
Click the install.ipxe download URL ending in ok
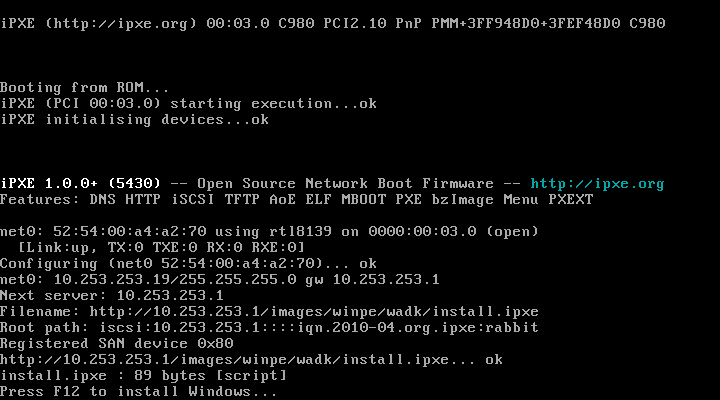pos(252,359)
